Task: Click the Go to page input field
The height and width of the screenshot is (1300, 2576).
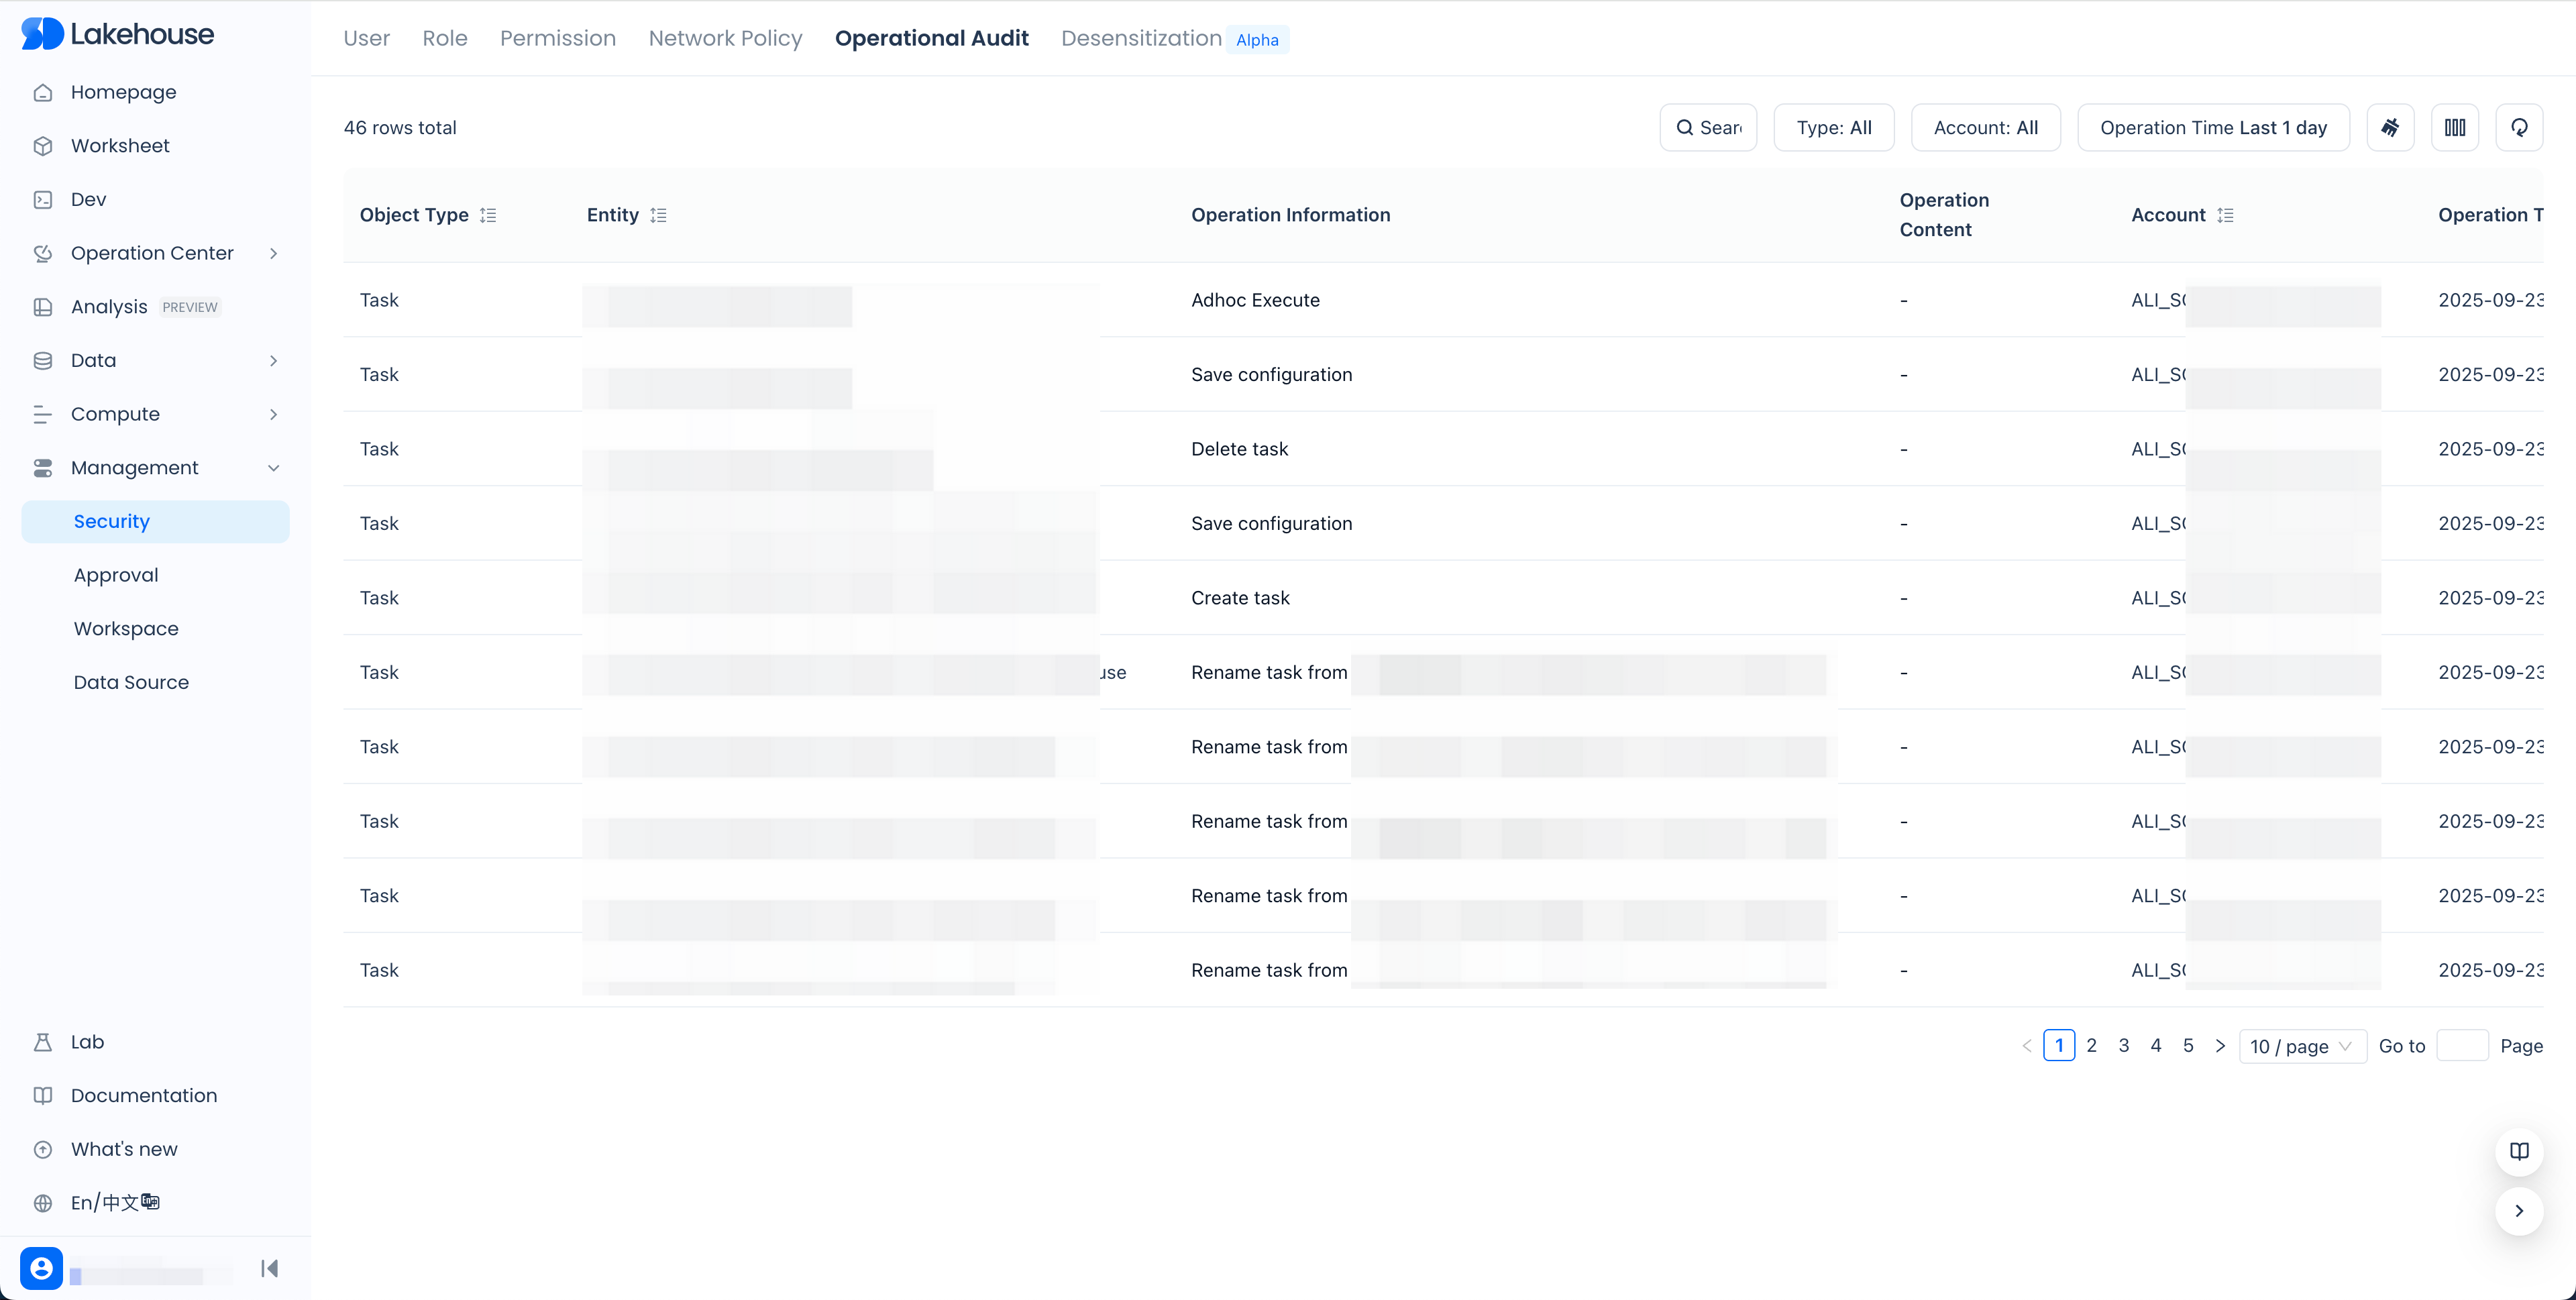Action: tap(2462, 1045)
